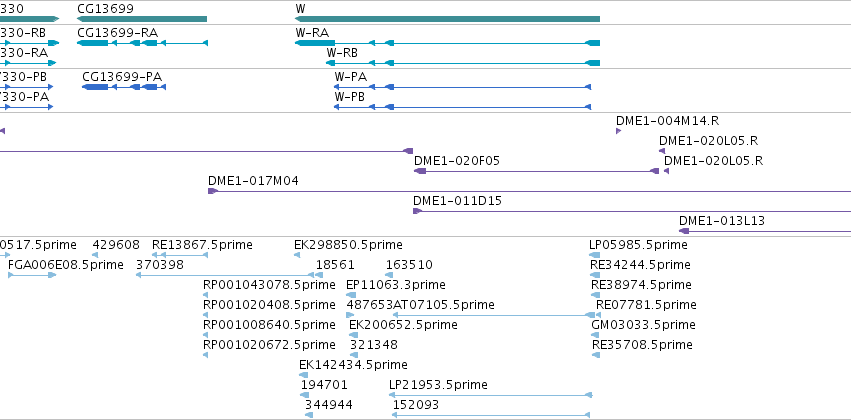This screenshot has width=851, height=420.
Task: Click the LP05985.5prime EST marker
Action: 595,255
